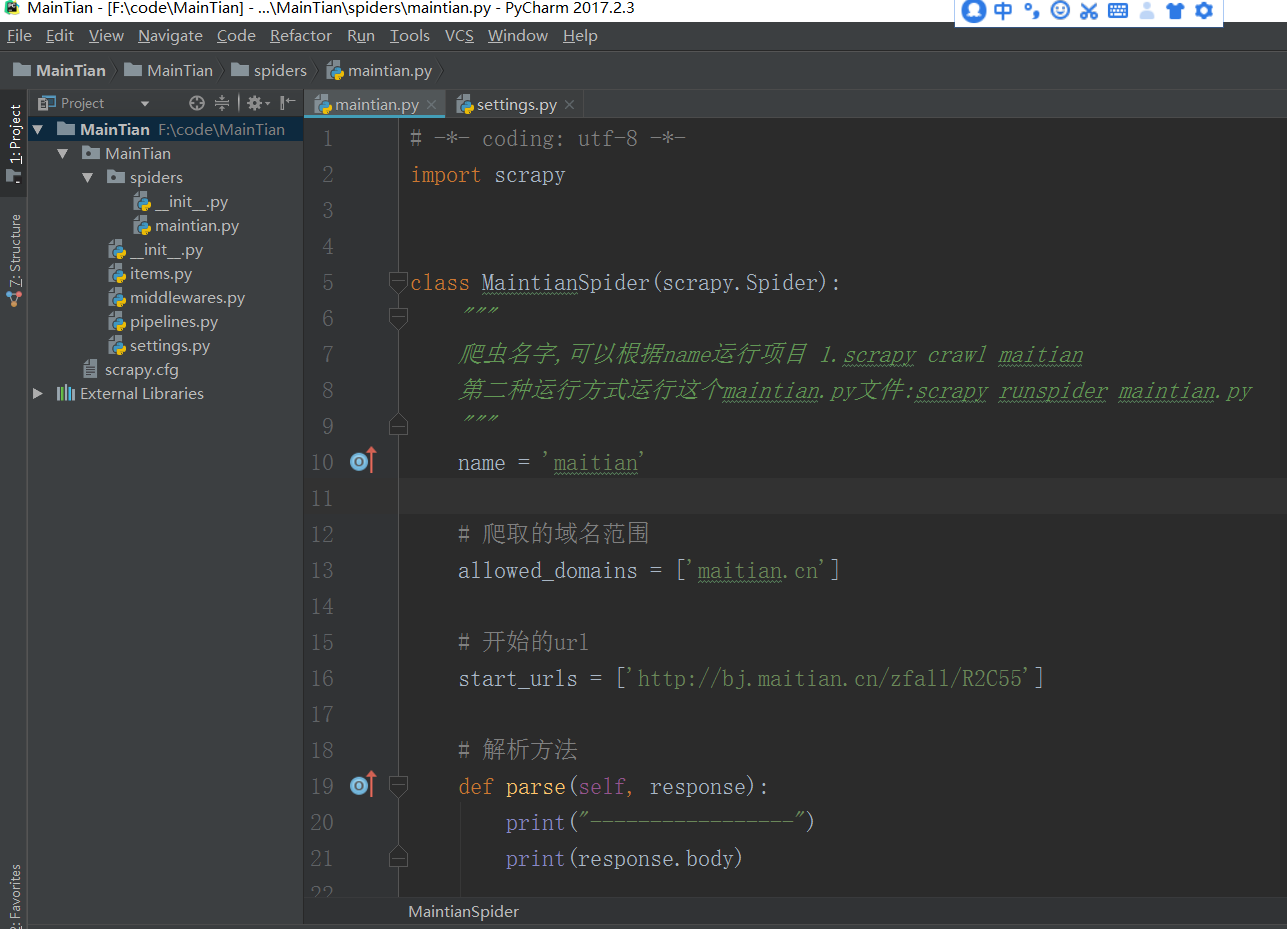
Task: Click the override marker beside the name line
Action: [362, 462]
